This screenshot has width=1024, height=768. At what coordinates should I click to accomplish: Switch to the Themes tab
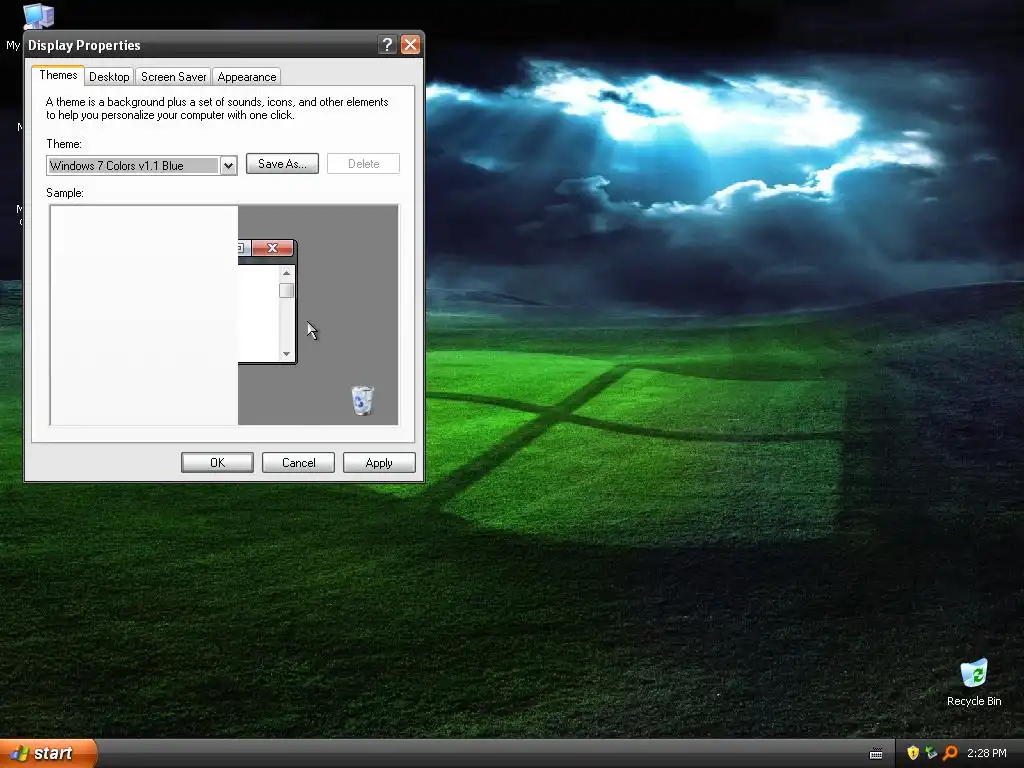(x=58, y=75)
